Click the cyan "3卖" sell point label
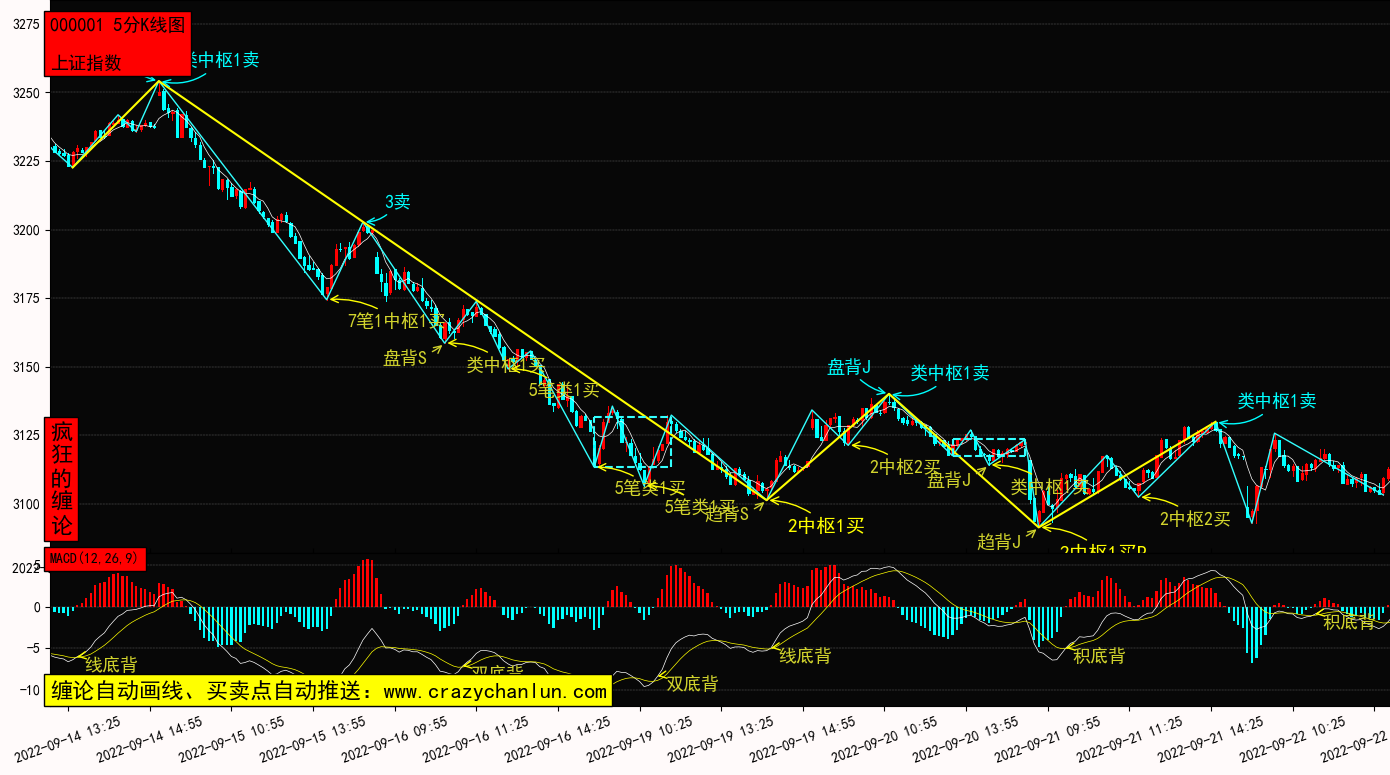The width and height of the screenshot is (1390, 775). click(x=397, y=202)
